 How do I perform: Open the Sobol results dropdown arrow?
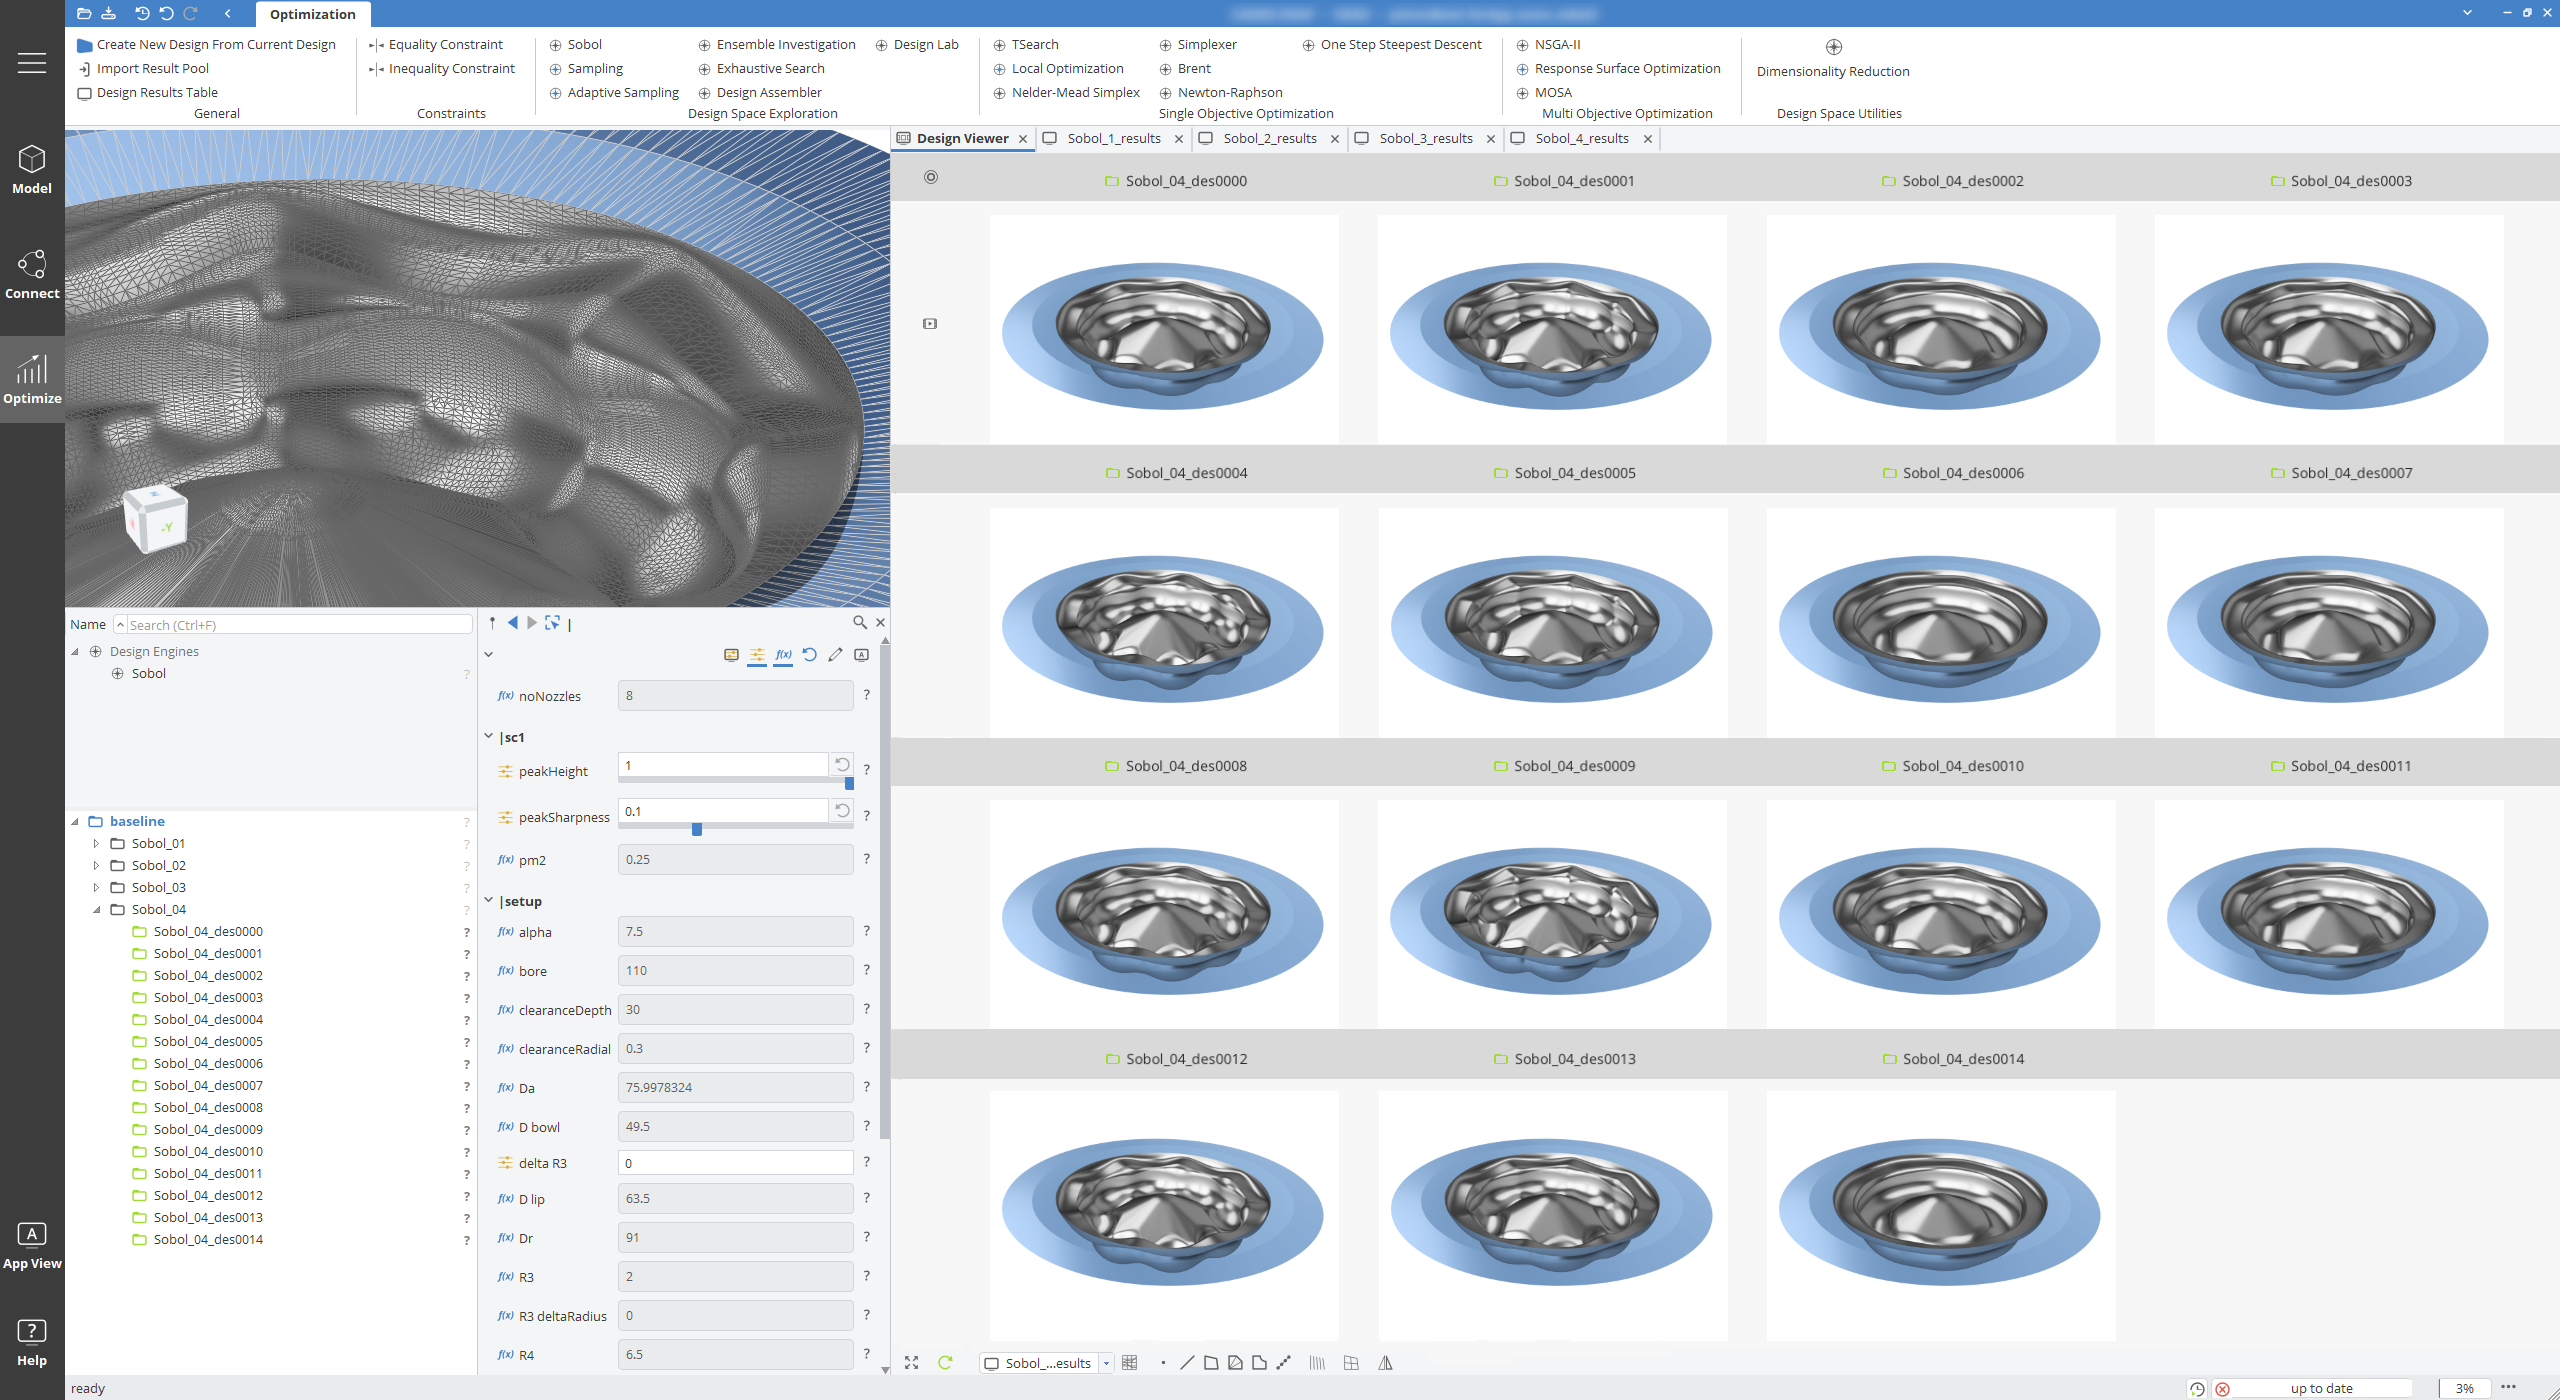click(x=1106, y=1363)
